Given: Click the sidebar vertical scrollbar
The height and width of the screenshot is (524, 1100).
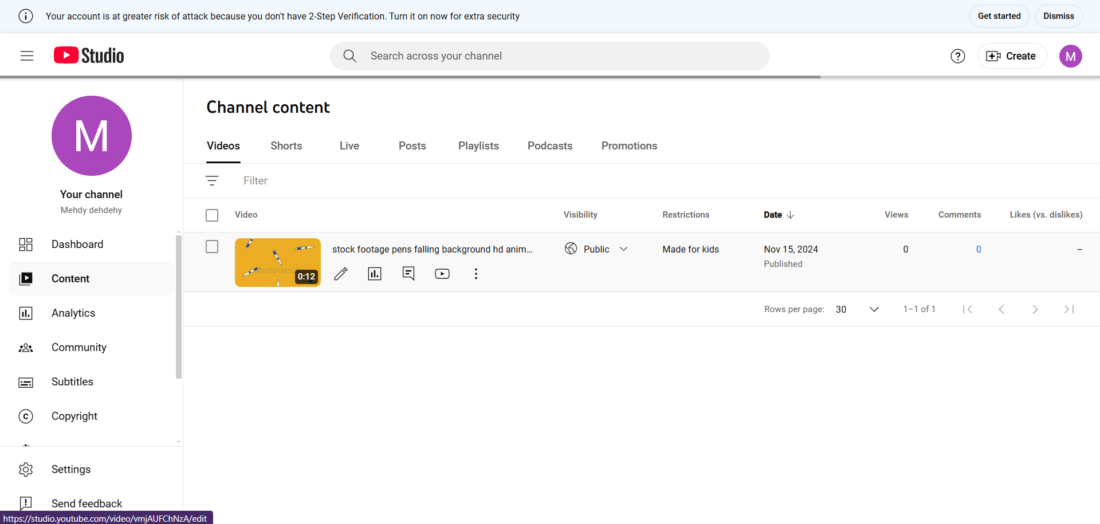Looking at the screenshot, I should point(179,307).
